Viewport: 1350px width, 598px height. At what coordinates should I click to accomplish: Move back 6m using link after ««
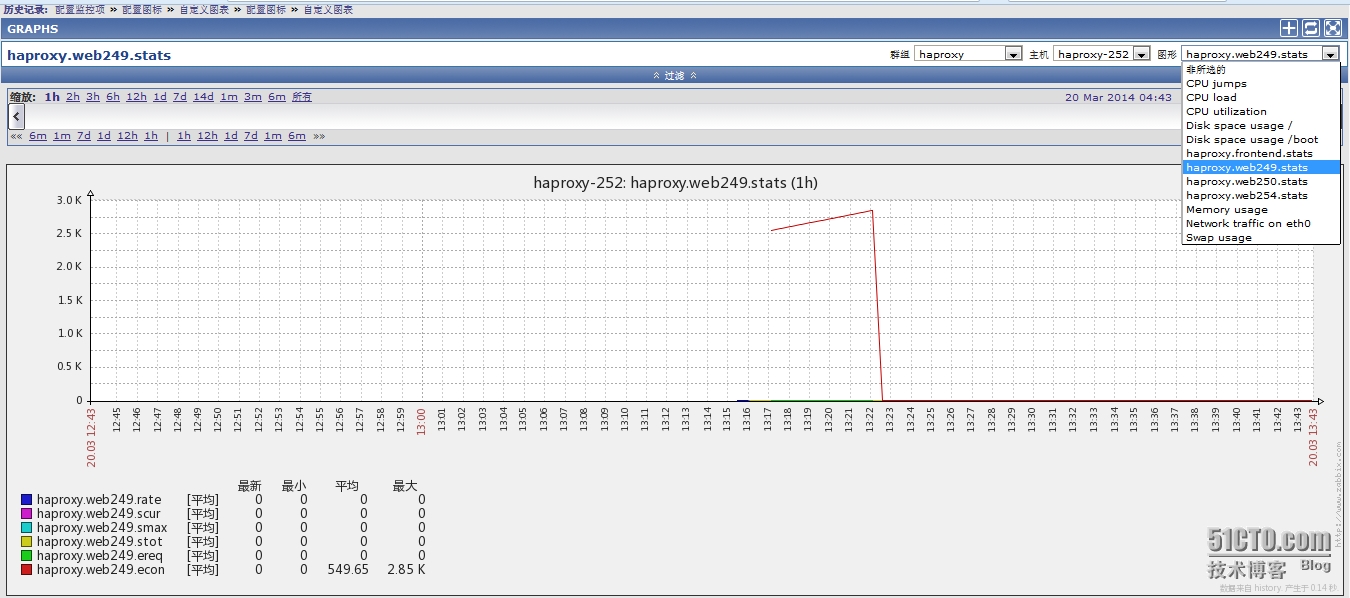pyautogui.click(x=38, y=136)
